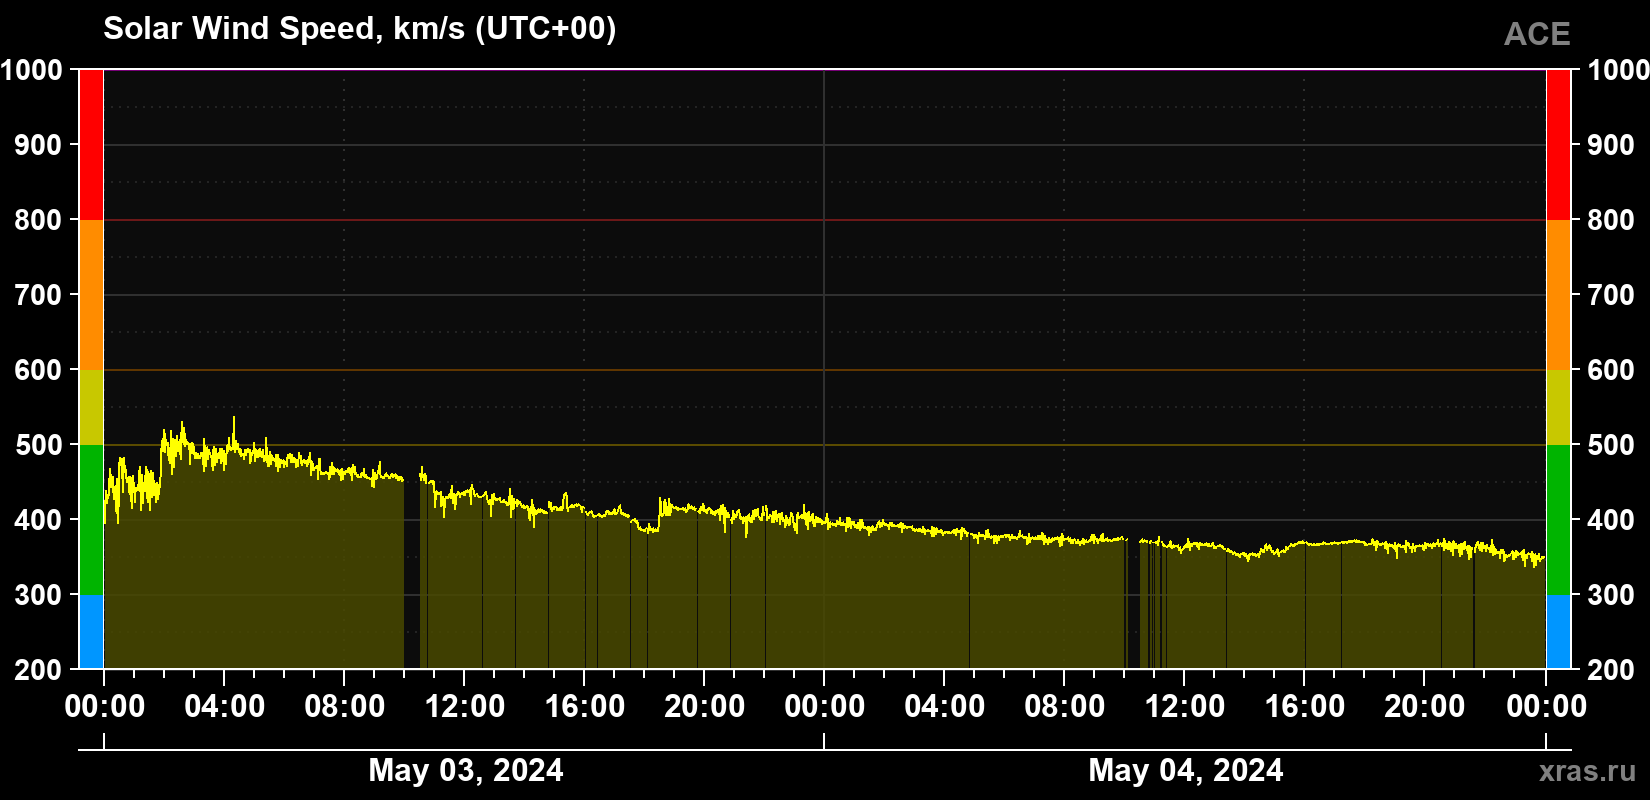1650x800 pixels.
Task: Click the xras.ru watermark link
Action: point(1588,771)
